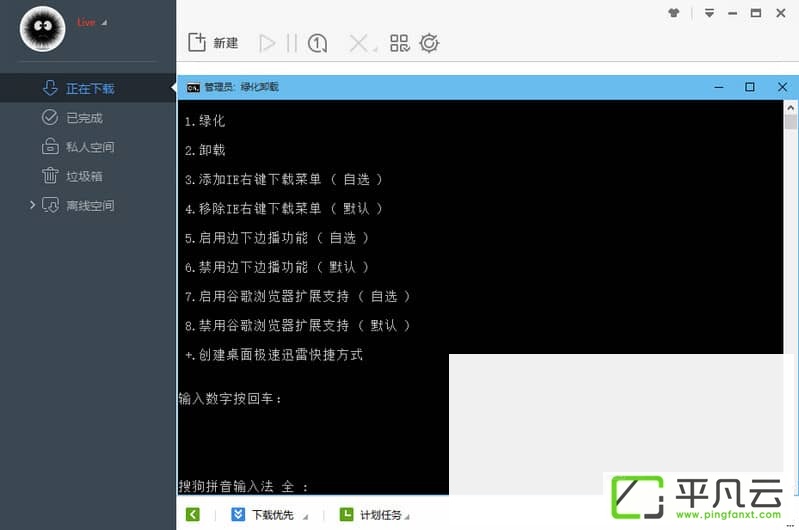Click the line 3.添加IE右键下载菜单
Screen dimensions: 799x530
[x=283, y=179]
